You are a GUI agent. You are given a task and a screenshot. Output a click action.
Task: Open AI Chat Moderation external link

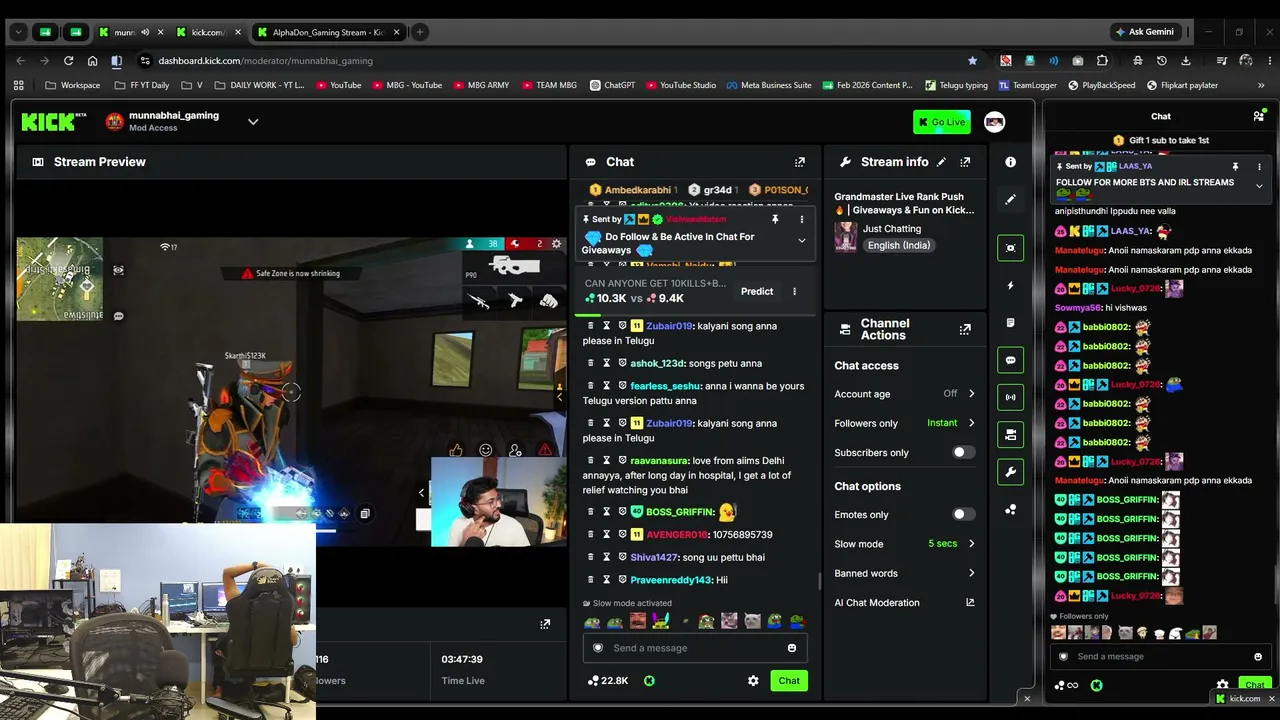coord(970,603)
